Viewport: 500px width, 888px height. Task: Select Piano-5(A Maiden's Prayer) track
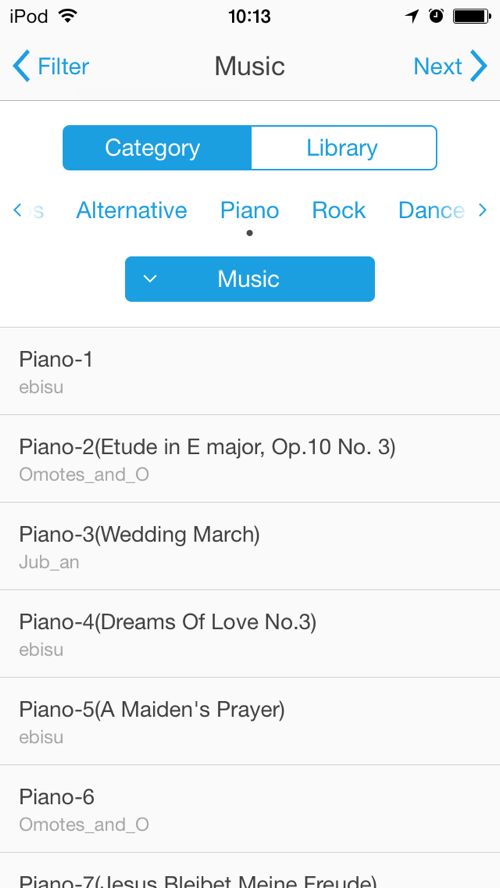click(x=250, y=721)
